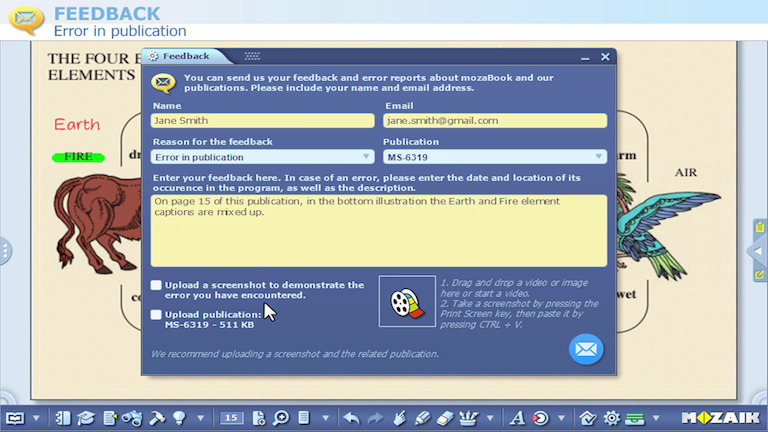Tick the Upload publication checkbox
Screen dimensions: 768x432
point(156,314)
